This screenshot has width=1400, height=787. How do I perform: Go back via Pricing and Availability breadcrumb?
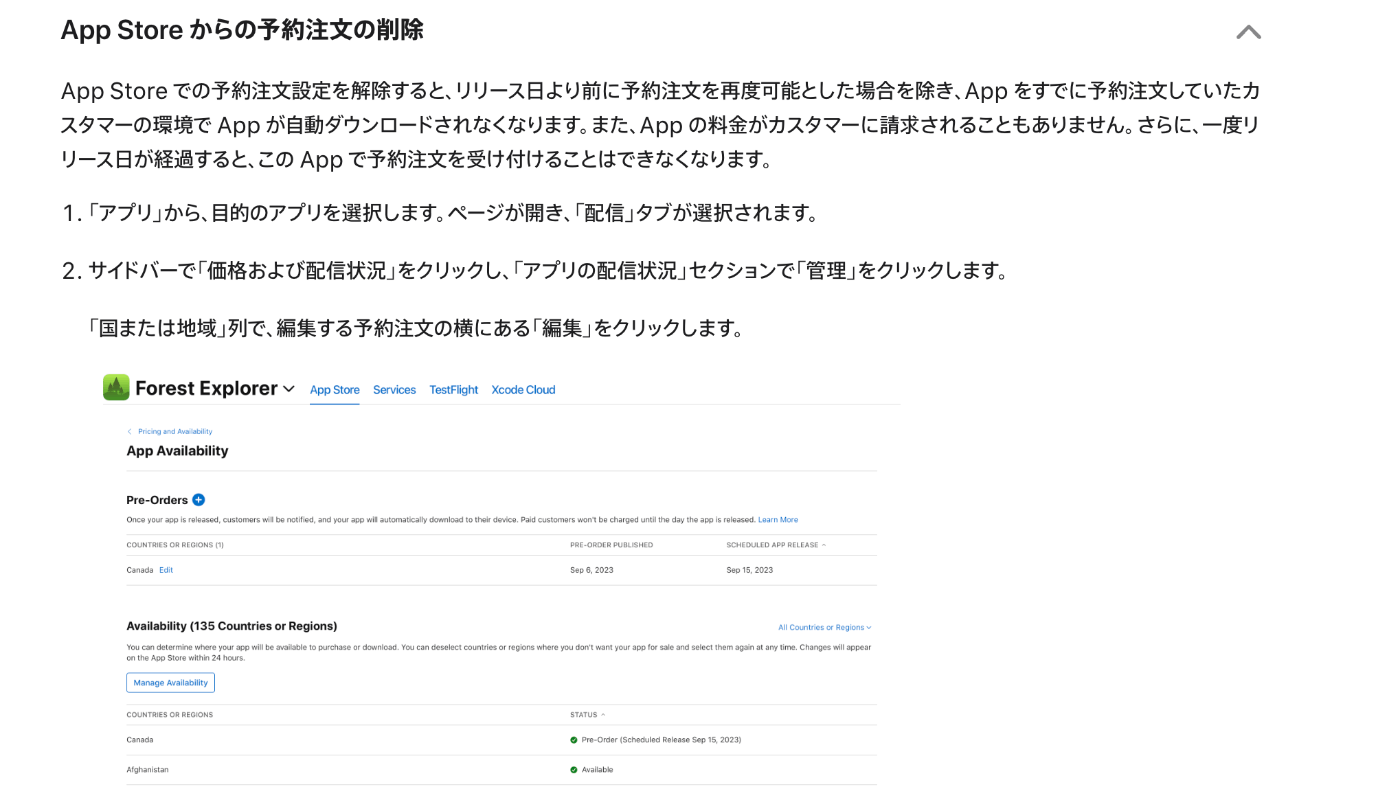pos(175,432)
